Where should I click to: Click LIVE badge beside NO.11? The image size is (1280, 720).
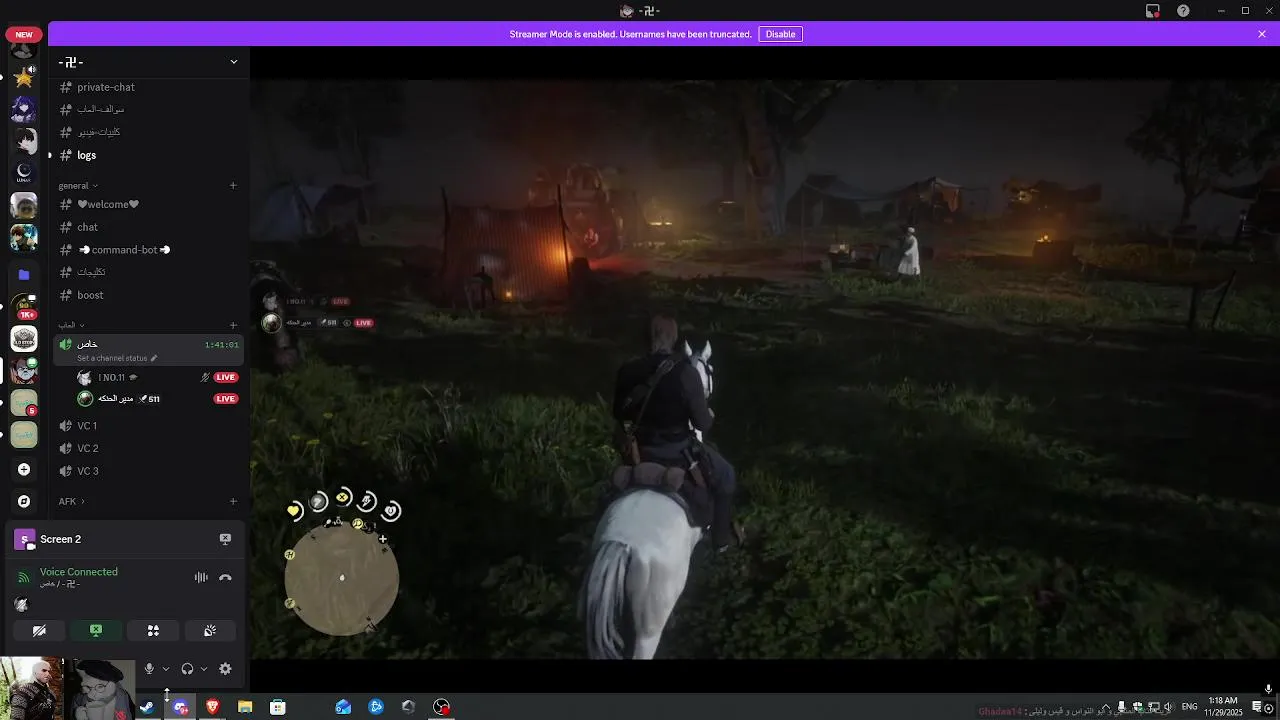[226, 377]
